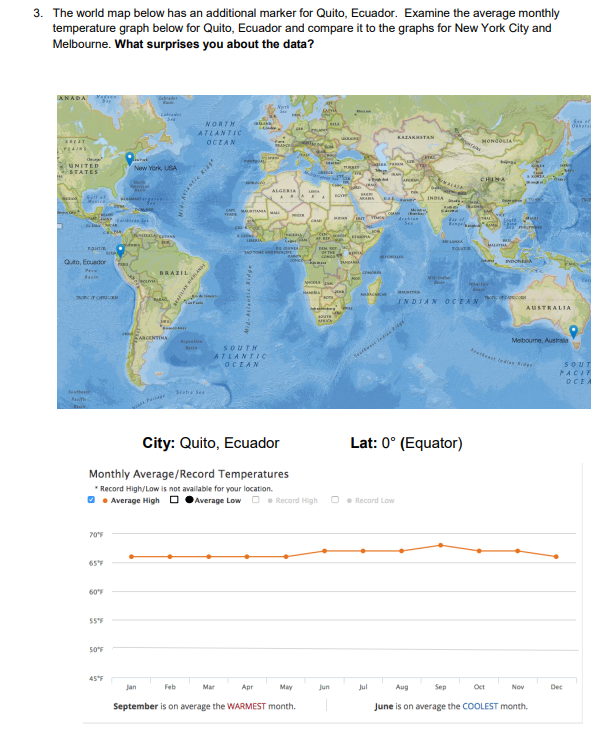Click the Melbourne map pin marker
This screenshot has width=612, height=756.
[573, 331]
